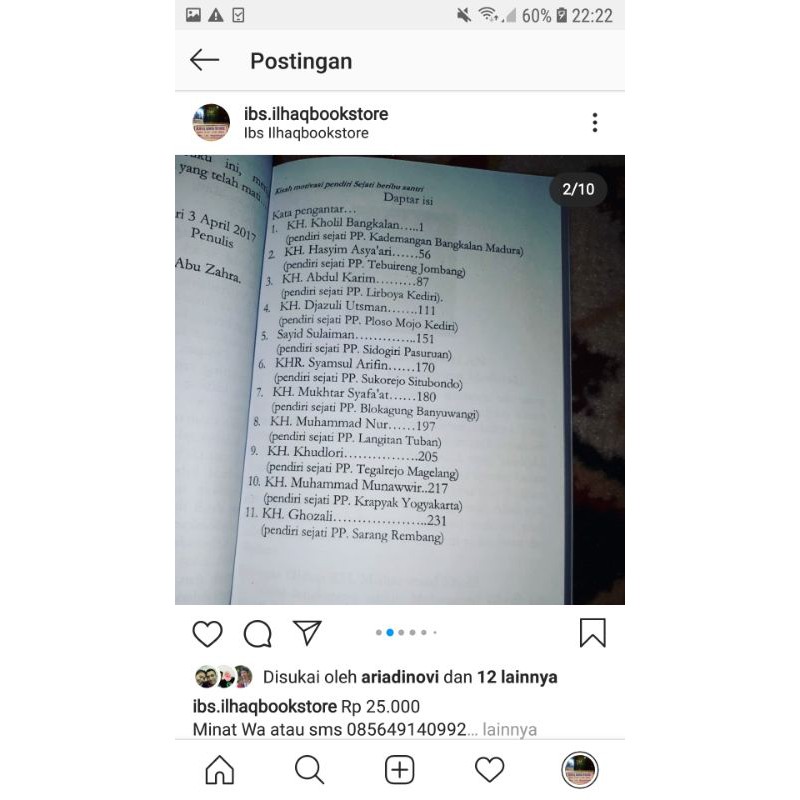Like the post with the heart icon
Viewport: 800px width, 800px height.
(207, 634)
